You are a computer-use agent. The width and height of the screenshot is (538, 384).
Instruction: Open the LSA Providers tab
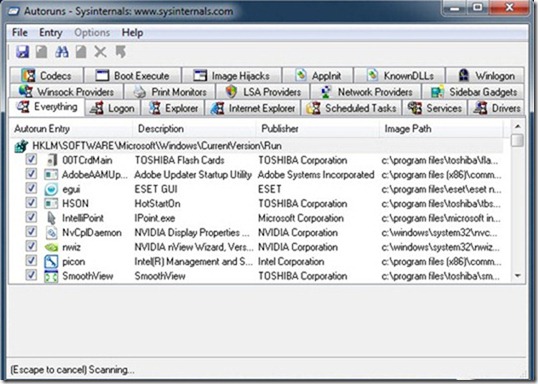[x=263, y=92]
